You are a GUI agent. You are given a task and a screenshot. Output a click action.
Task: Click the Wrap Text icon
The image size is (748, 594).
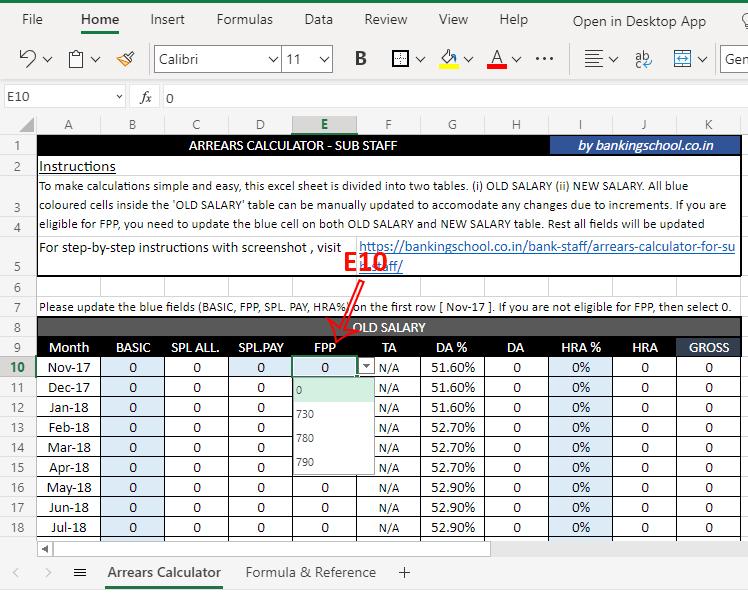[641, 59]
